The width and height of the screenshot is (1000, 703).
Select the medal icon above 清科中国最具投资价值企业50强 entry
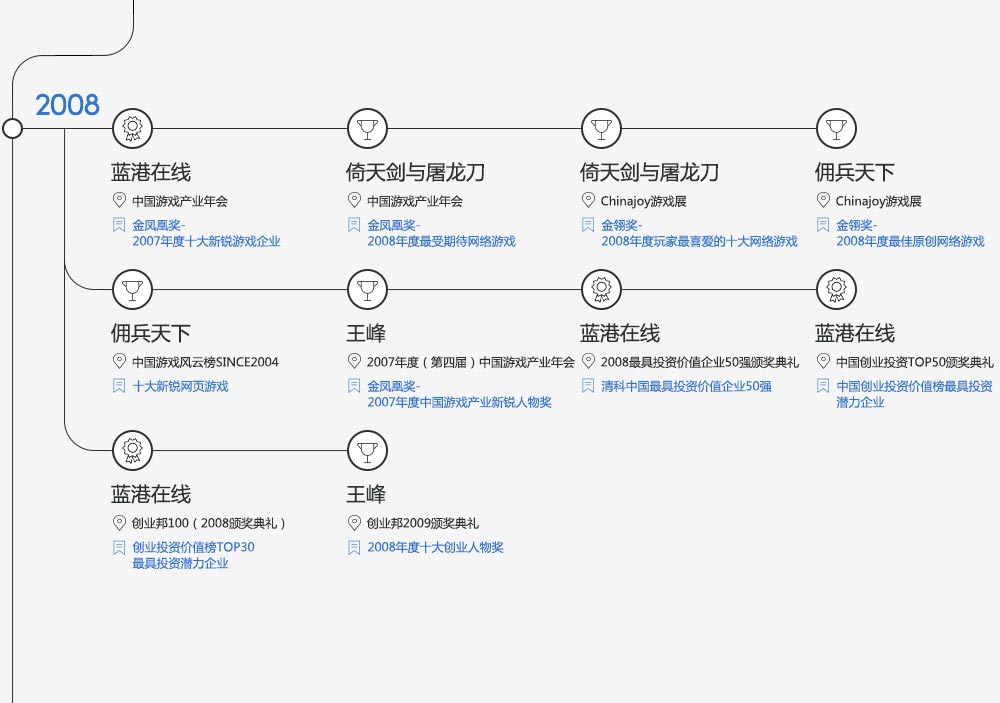(x=601, y=289)
